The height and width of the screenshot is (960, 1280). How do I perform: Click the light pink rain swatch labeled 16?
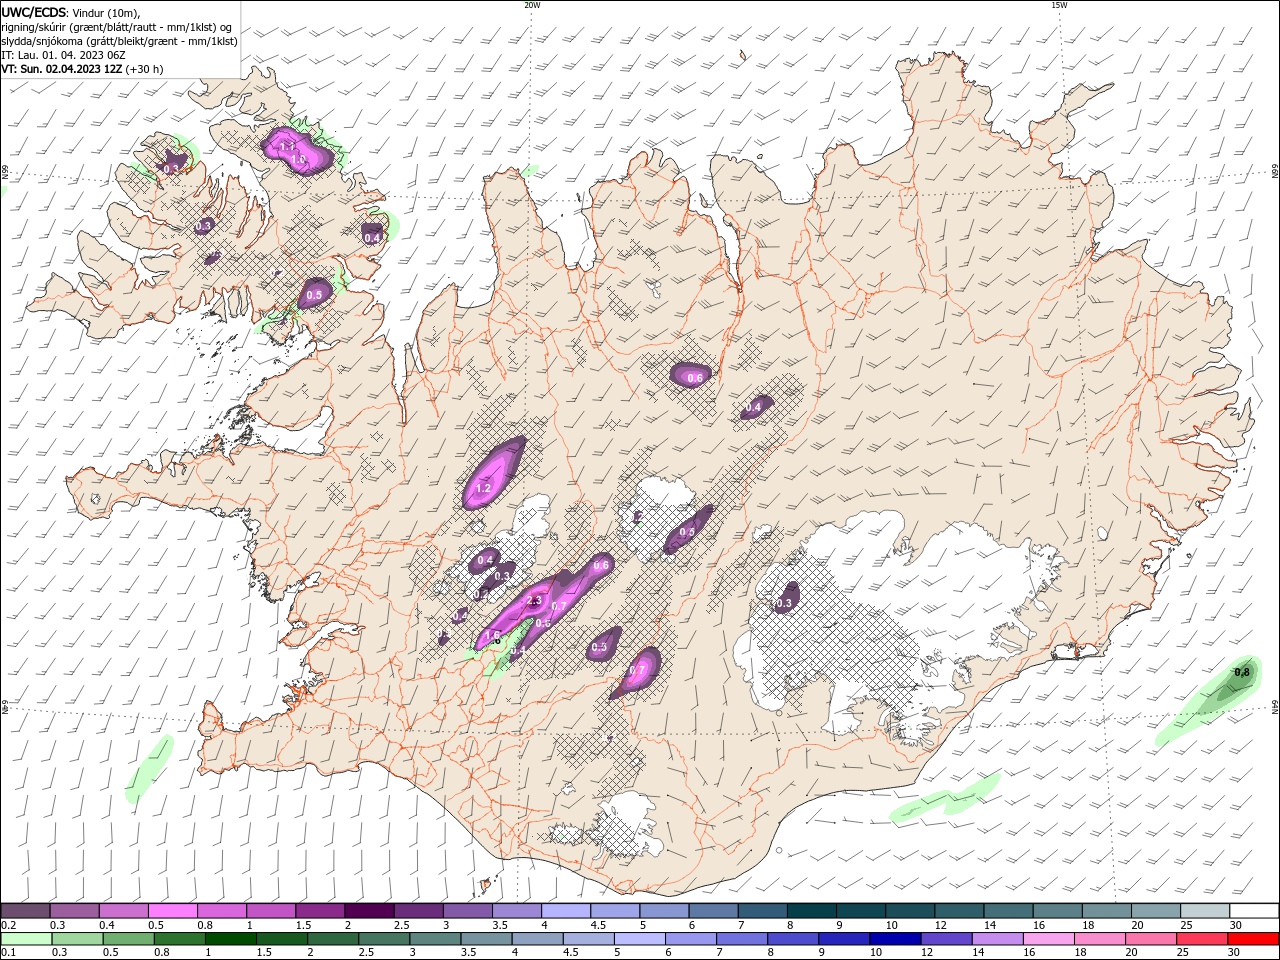(x=1047, y=939)
